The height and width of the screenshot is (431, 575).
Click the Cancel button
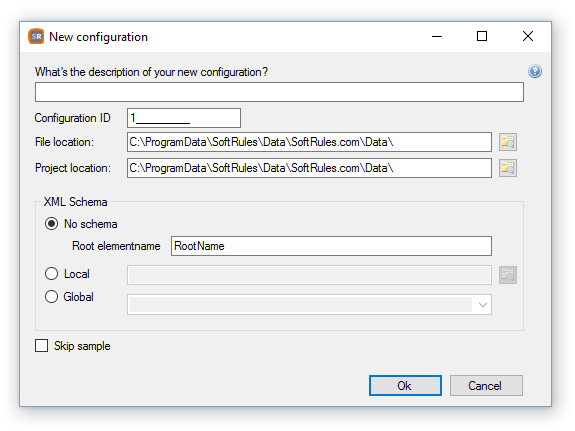point(486,386)
